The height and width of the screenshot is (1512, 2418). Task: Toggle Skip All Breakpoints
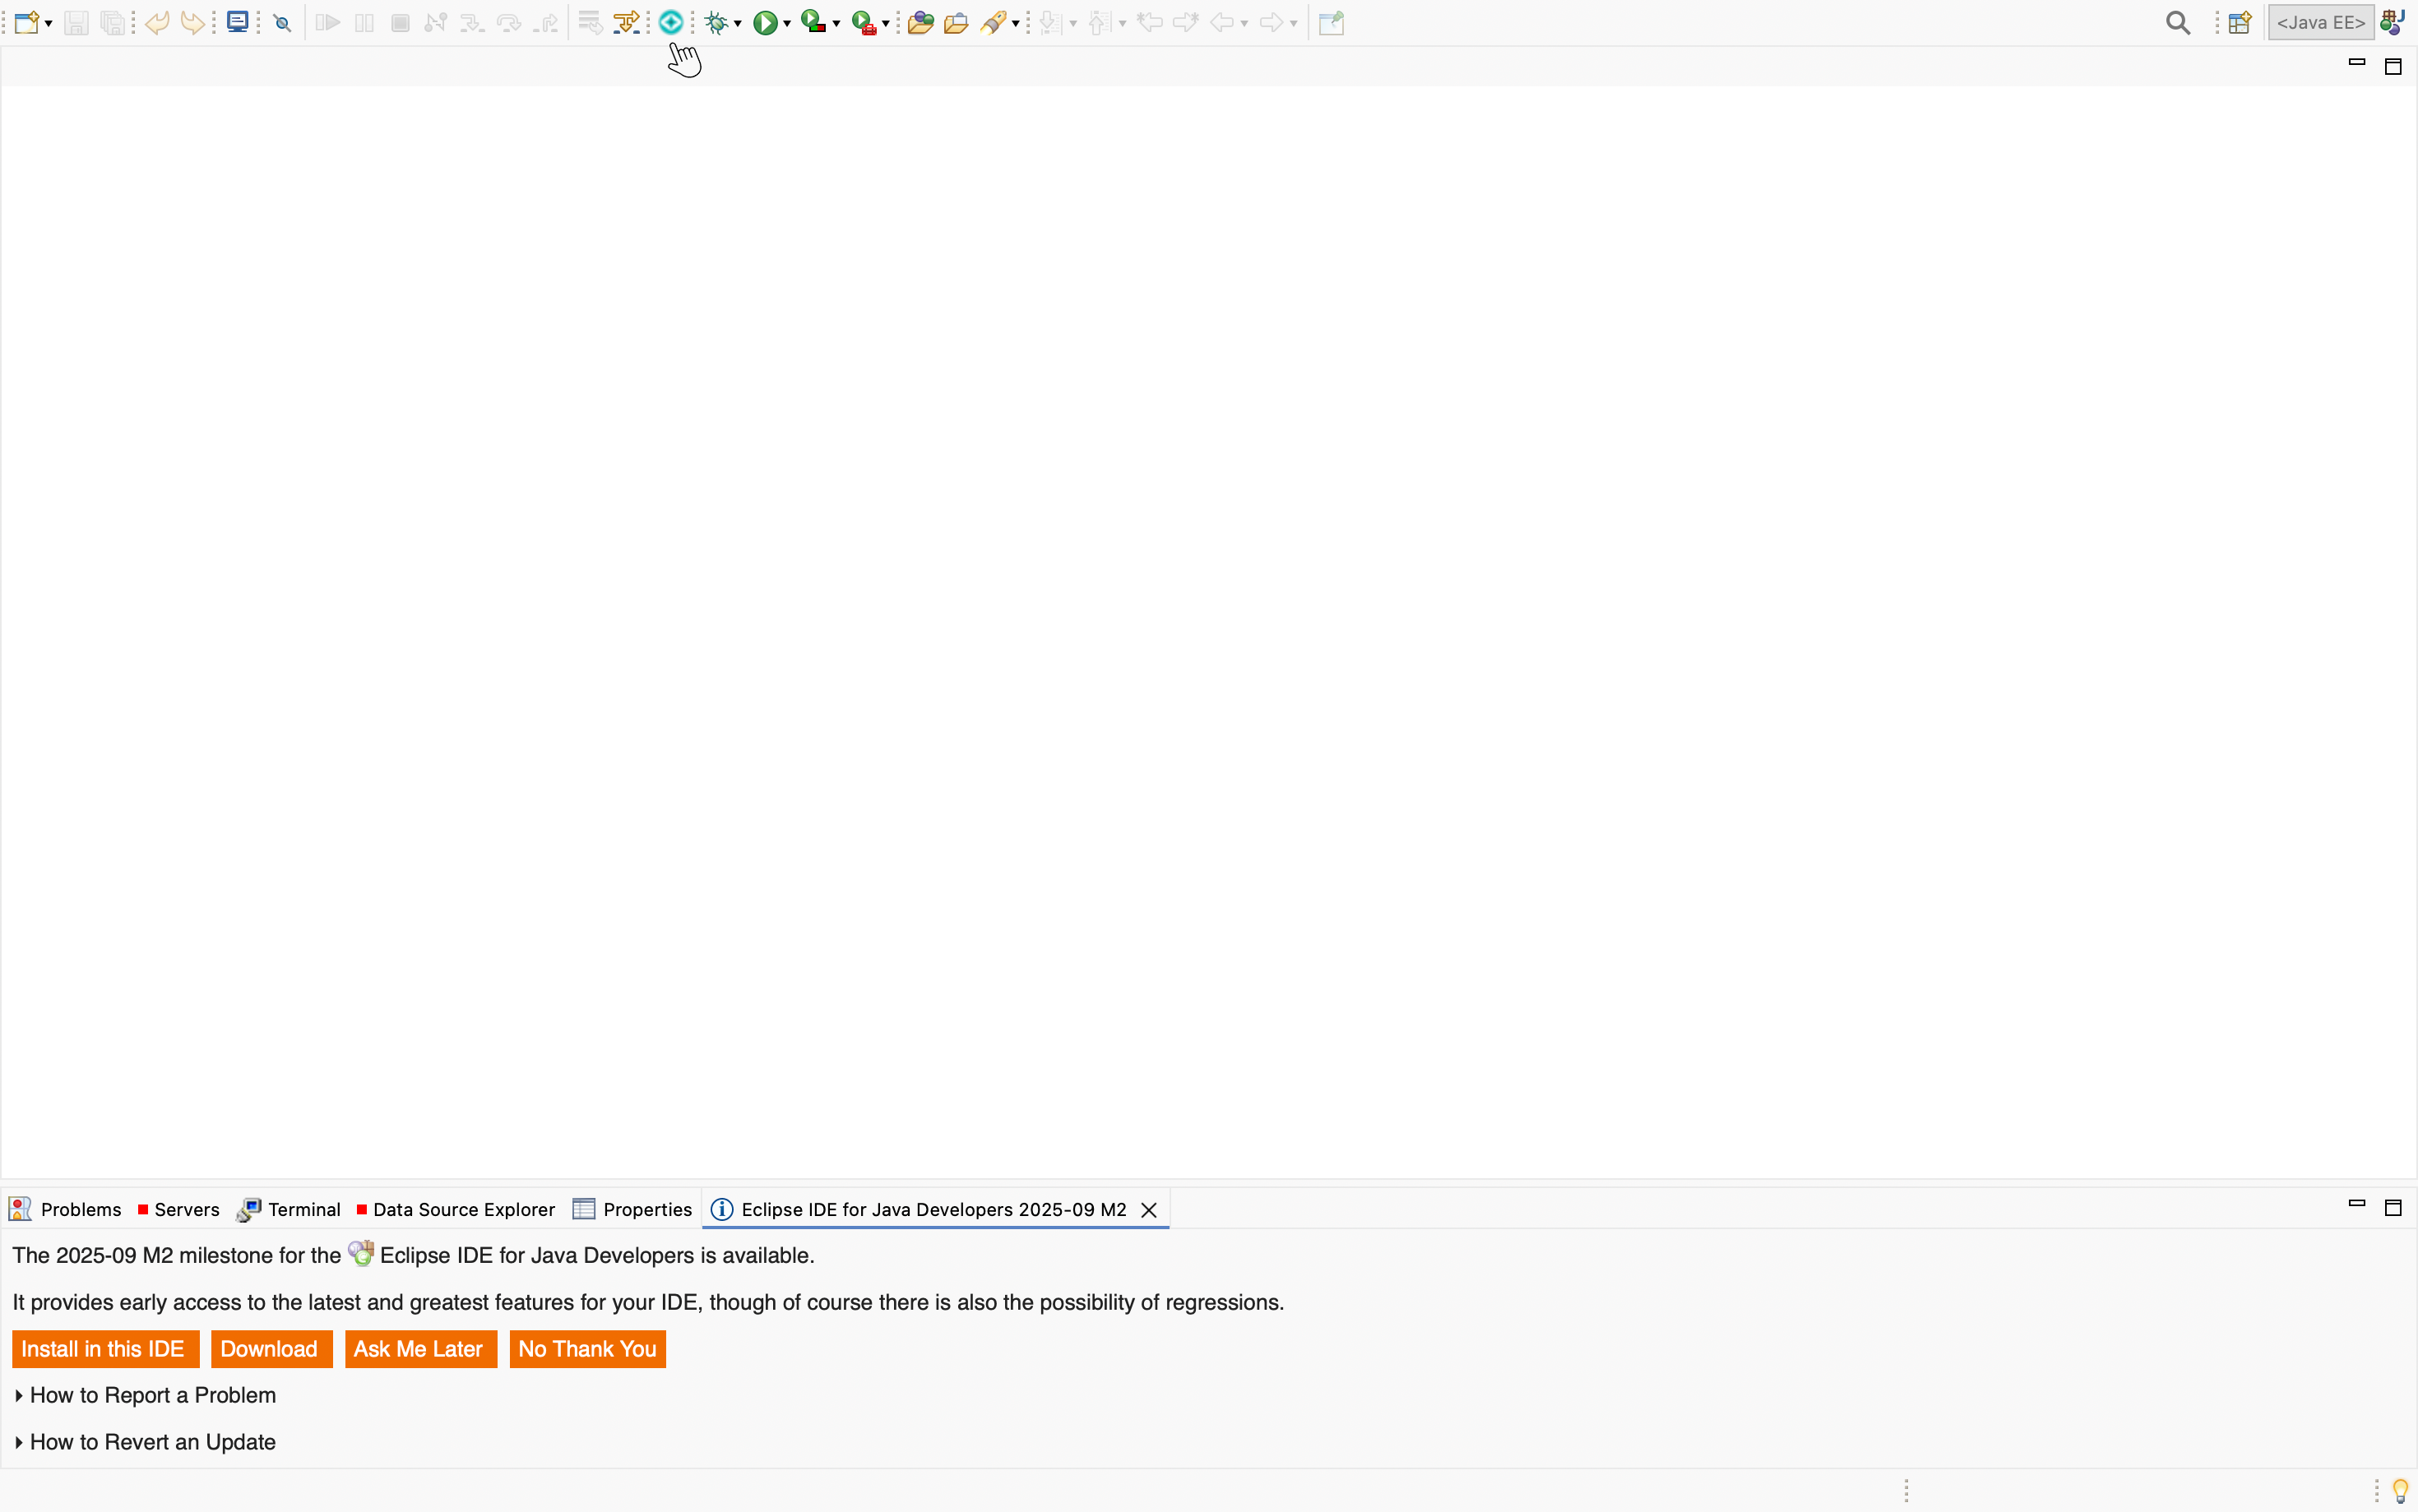(283, 22)
